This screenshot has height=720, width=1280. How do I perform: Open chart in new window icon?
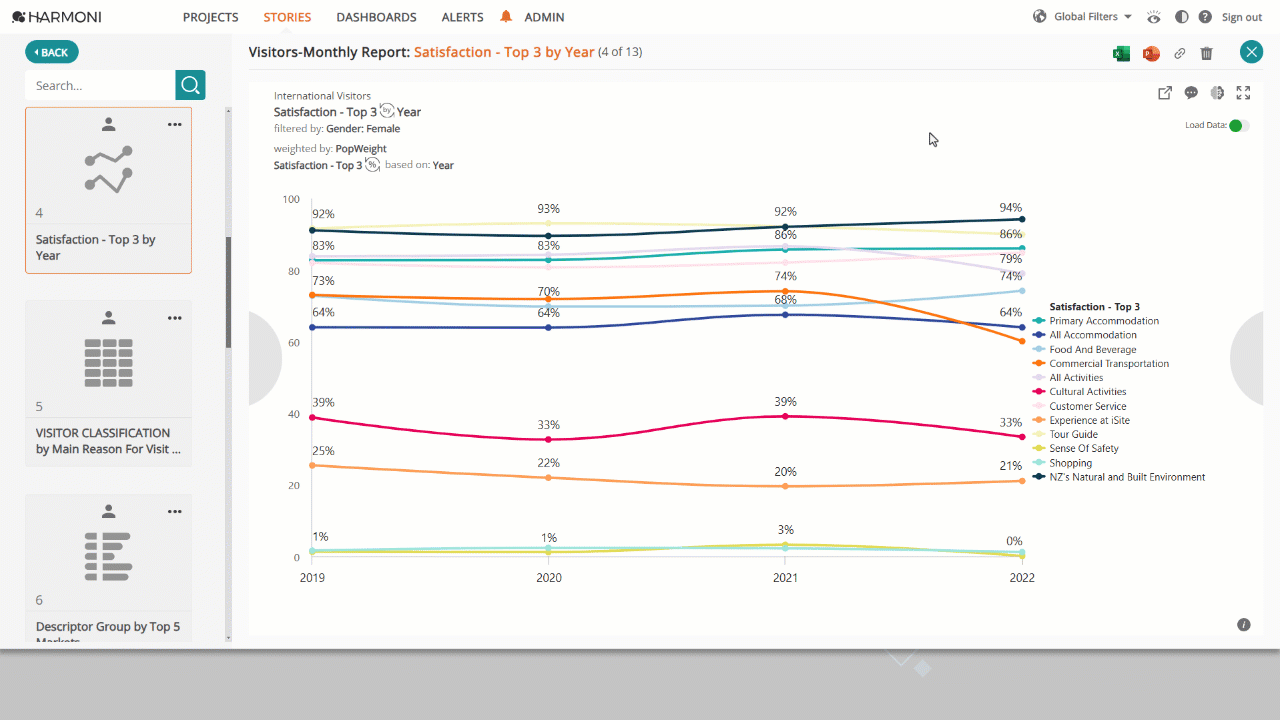[x=1165, y=93]
